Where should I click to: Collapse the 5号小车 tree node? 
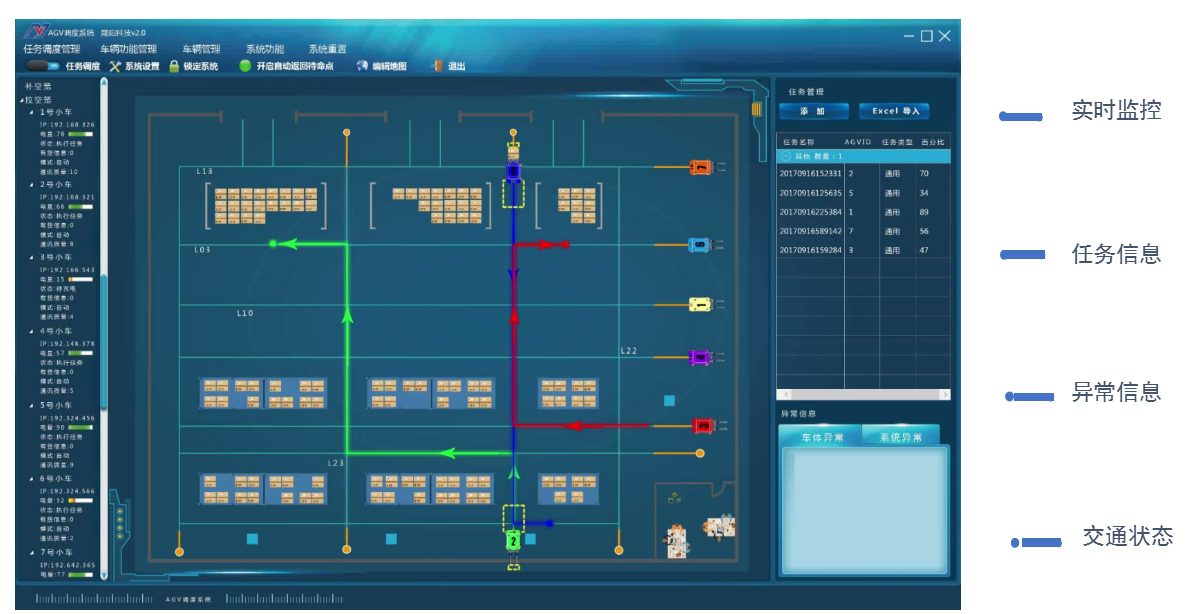[31, 405]
